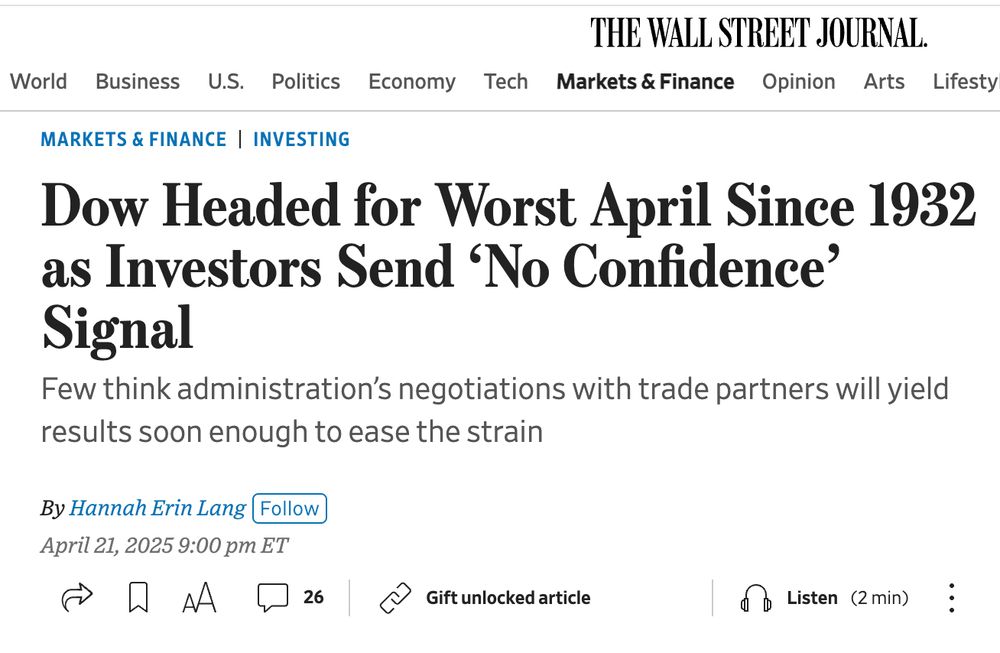Image resolution: width=1000 pixels, height=653 pixels.
Task: Open the World section
Action: coord(39,82)
